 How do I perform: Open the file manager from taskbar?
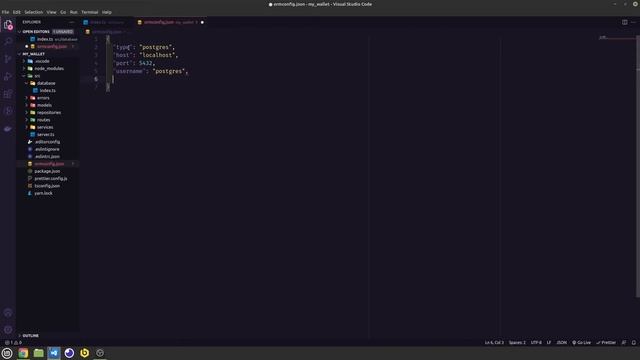(38, 353)
